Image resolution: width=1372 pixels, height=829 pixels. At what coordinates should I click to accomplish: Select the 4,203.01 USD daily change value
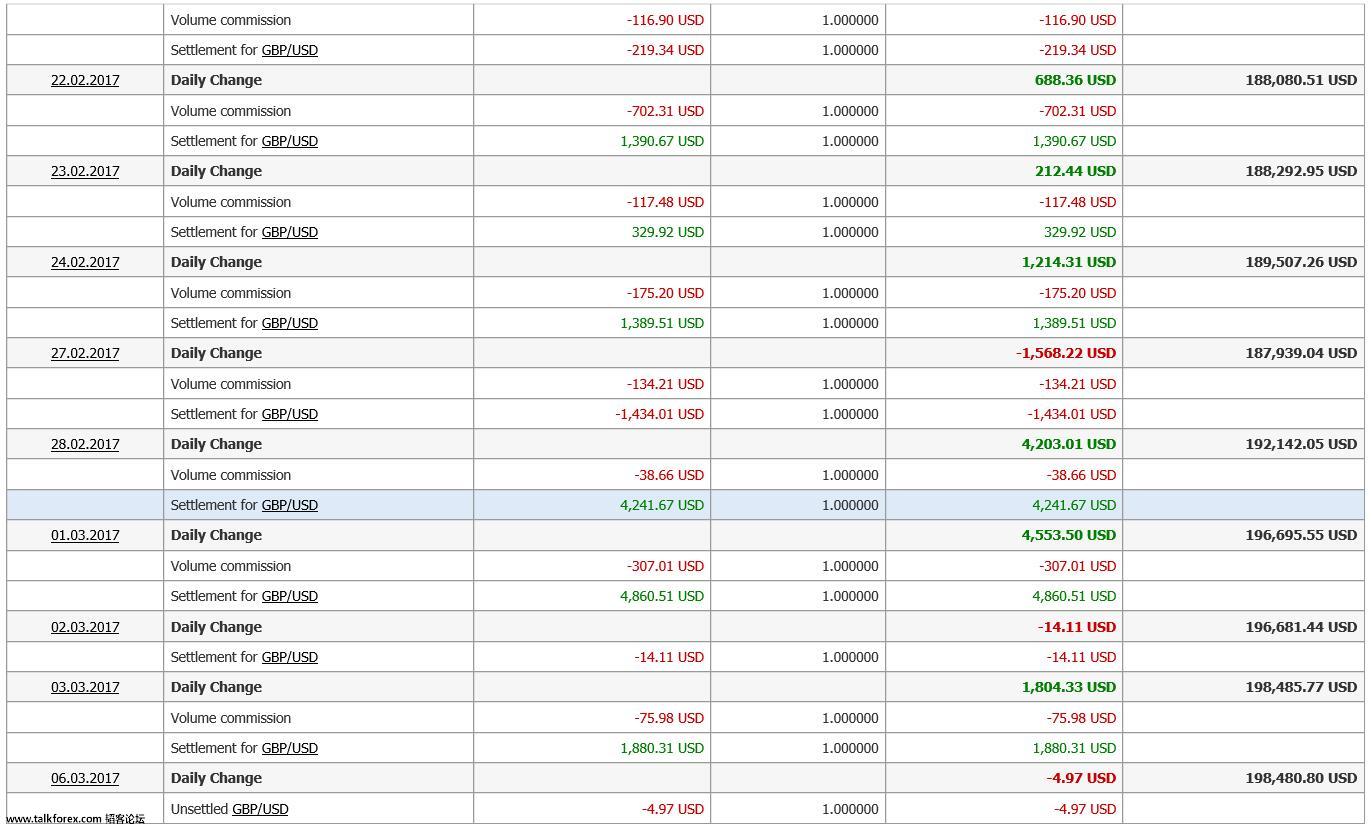[x=1069, y=444]
